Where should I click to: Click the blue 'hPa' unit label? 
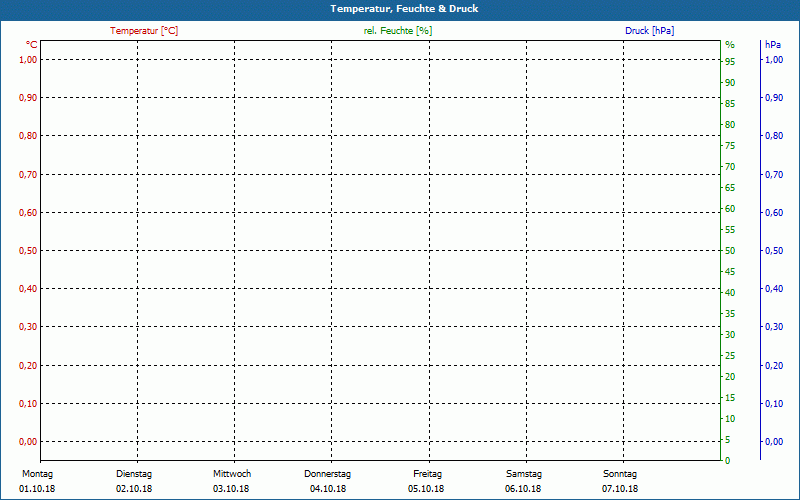[773, 45]
